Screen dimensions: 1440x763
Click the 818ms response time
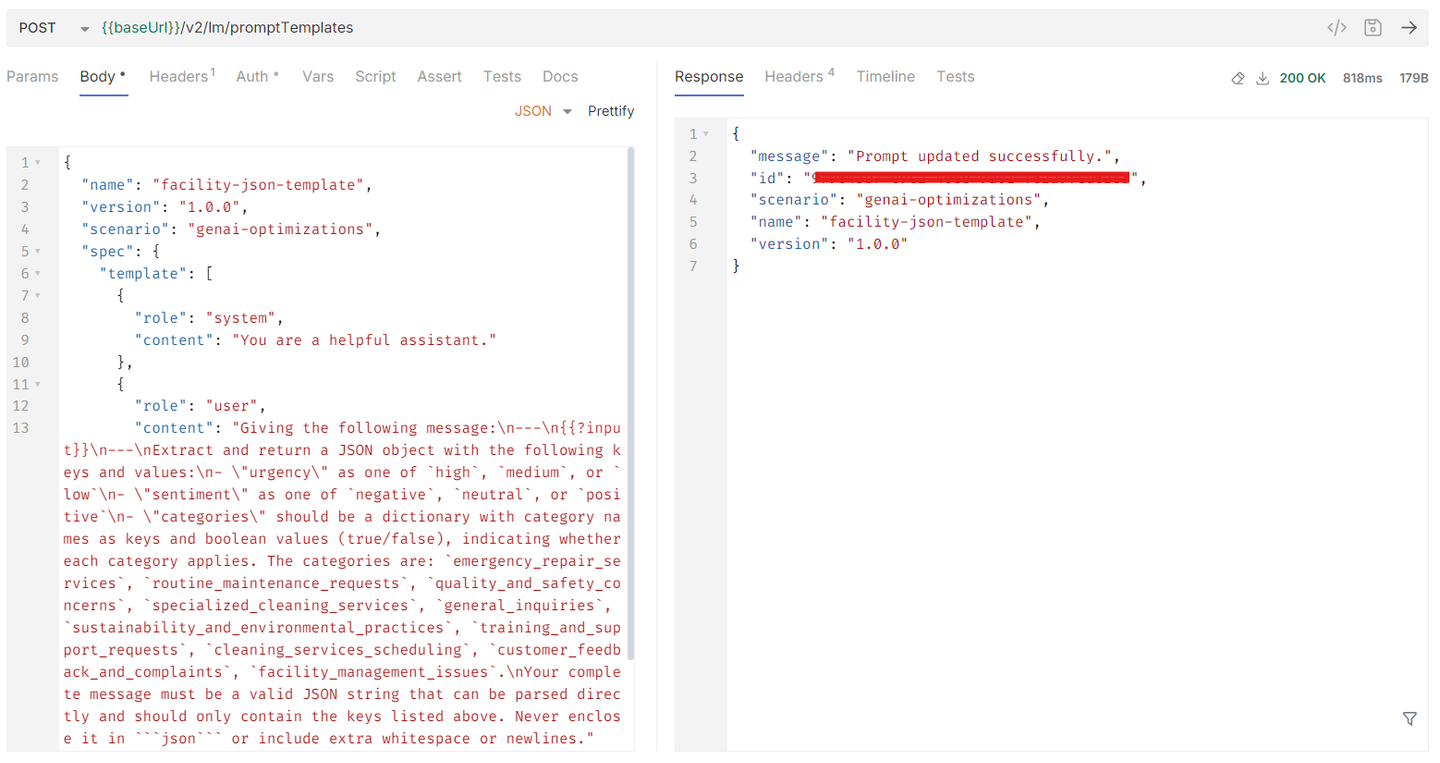pos(1362,78)
